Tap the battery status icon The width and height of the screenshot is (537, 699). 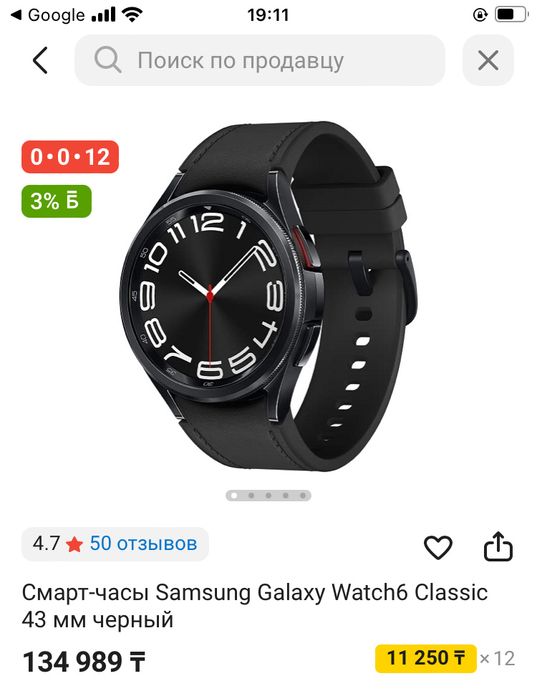[x=512, y=15]
